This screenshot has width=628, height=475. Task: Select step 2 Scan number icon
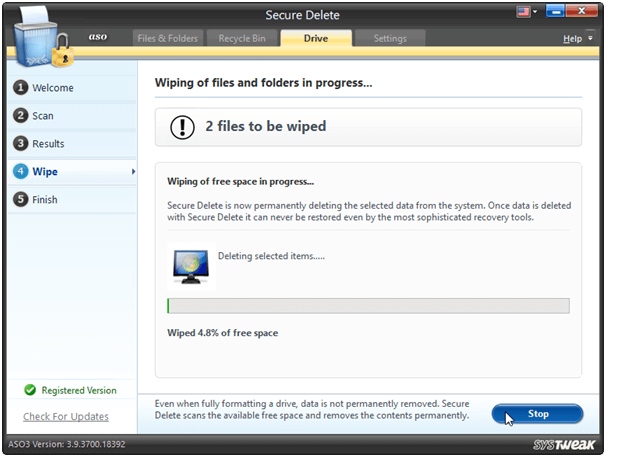click(20, 116)
